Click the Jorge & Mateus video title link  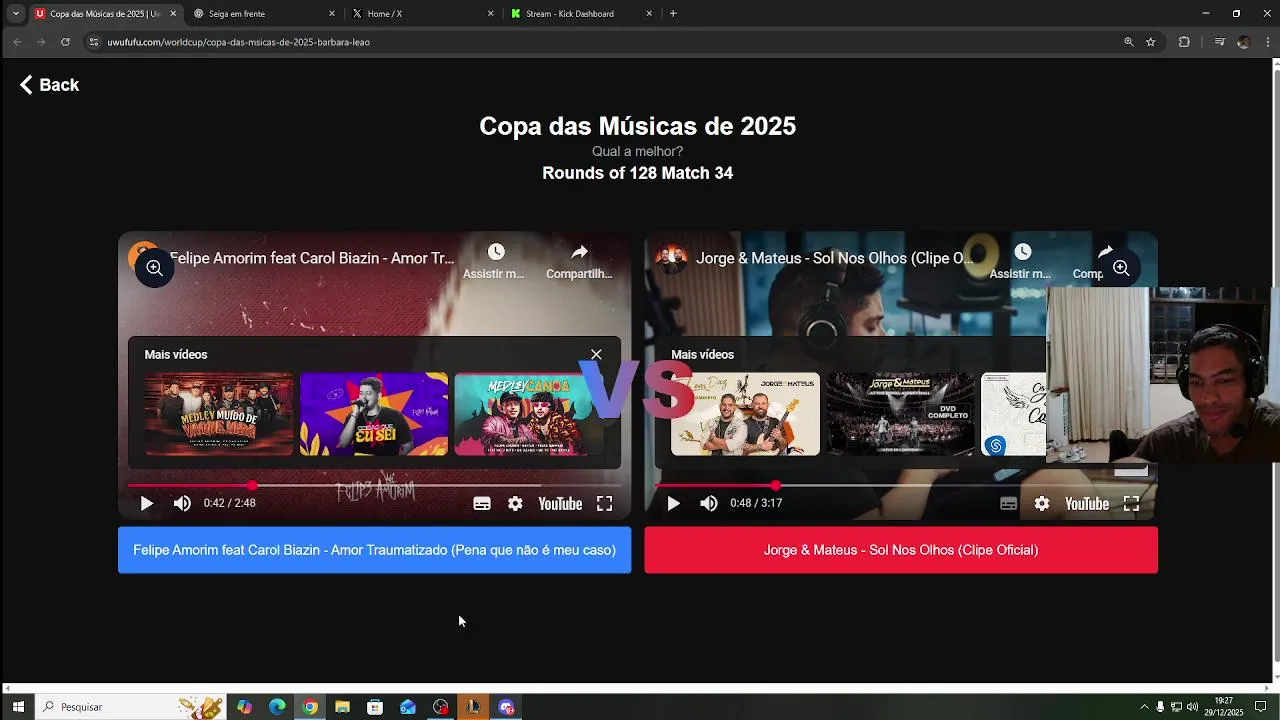tap(834, 258)
